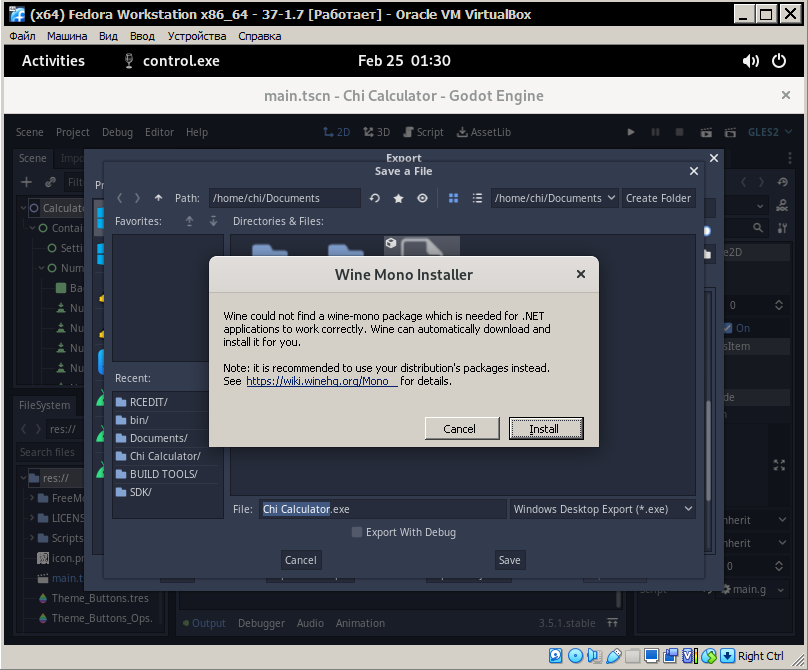Screen dimensions: 808x670
Task: Click Save in Save a File dialog
Action: [x=510, y=560]
